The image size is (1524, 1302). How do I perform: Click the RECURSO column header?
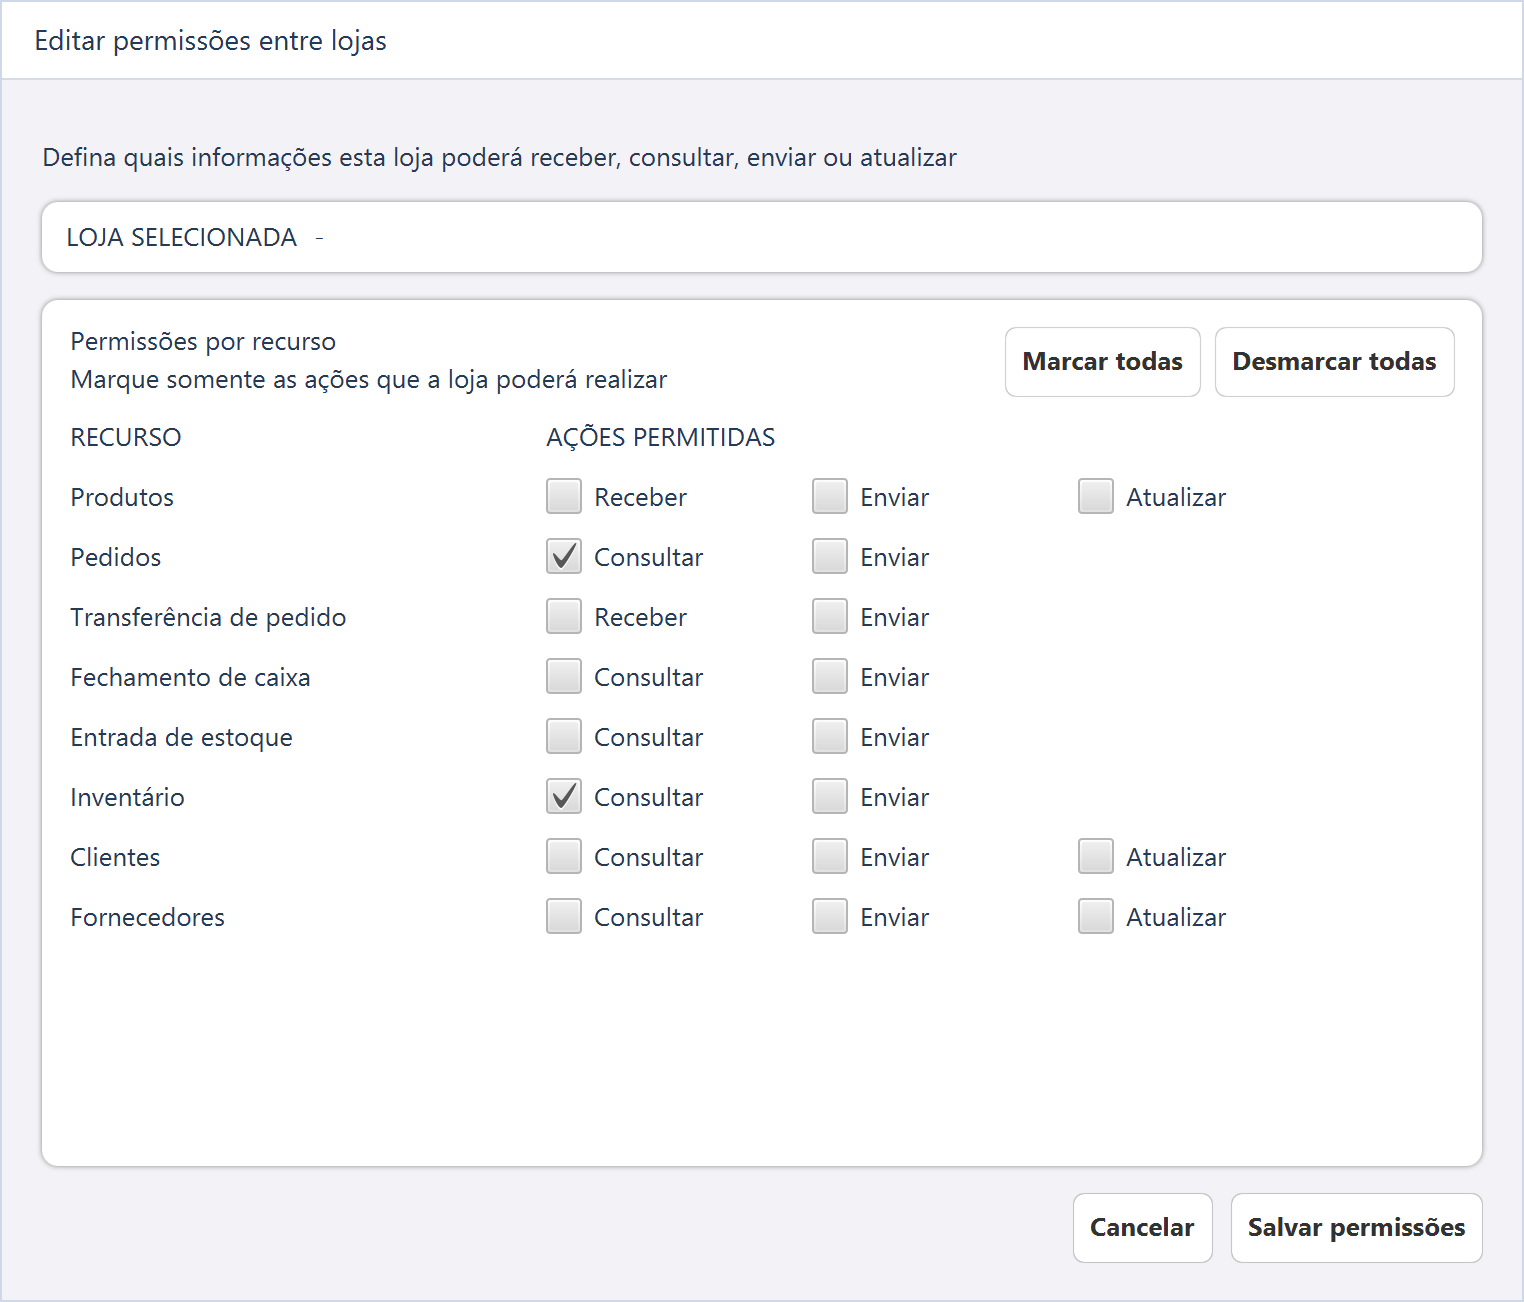coord(126,437)
